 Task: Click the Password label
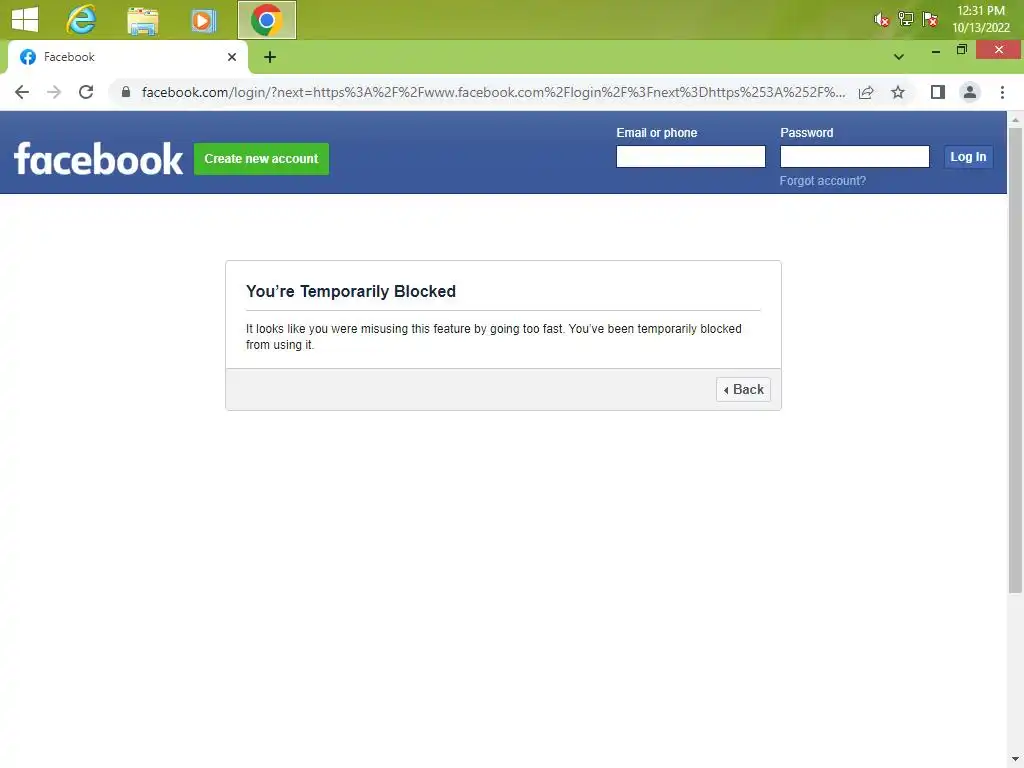tap(807, 133)
